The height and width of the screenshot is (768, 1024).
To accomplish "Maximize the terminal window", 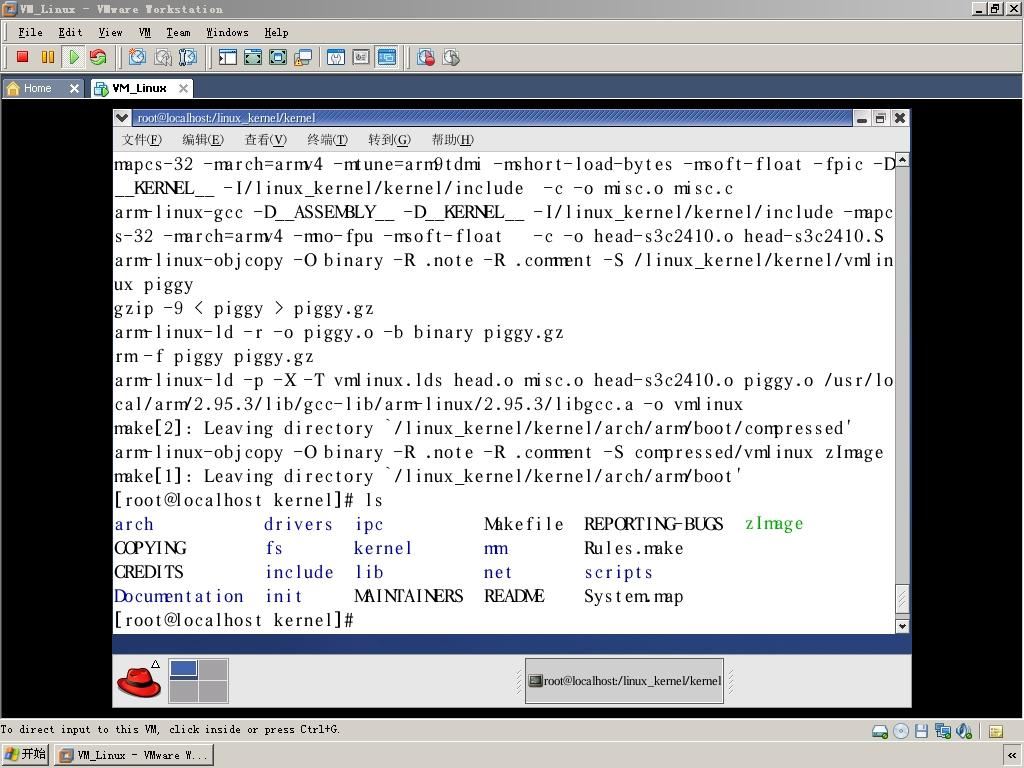I will [x=880, y=118].
